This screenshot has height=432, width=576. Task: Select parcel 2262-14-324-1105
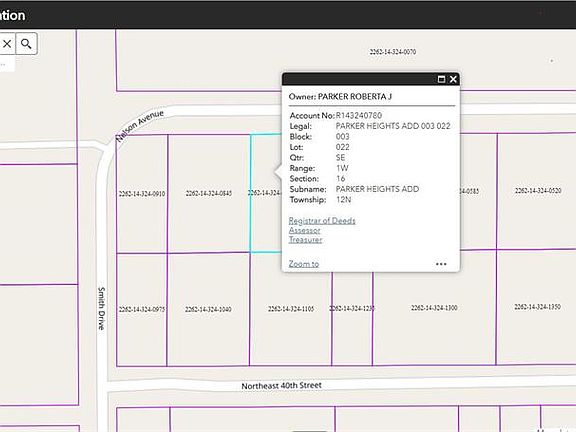tap(291, 309)
